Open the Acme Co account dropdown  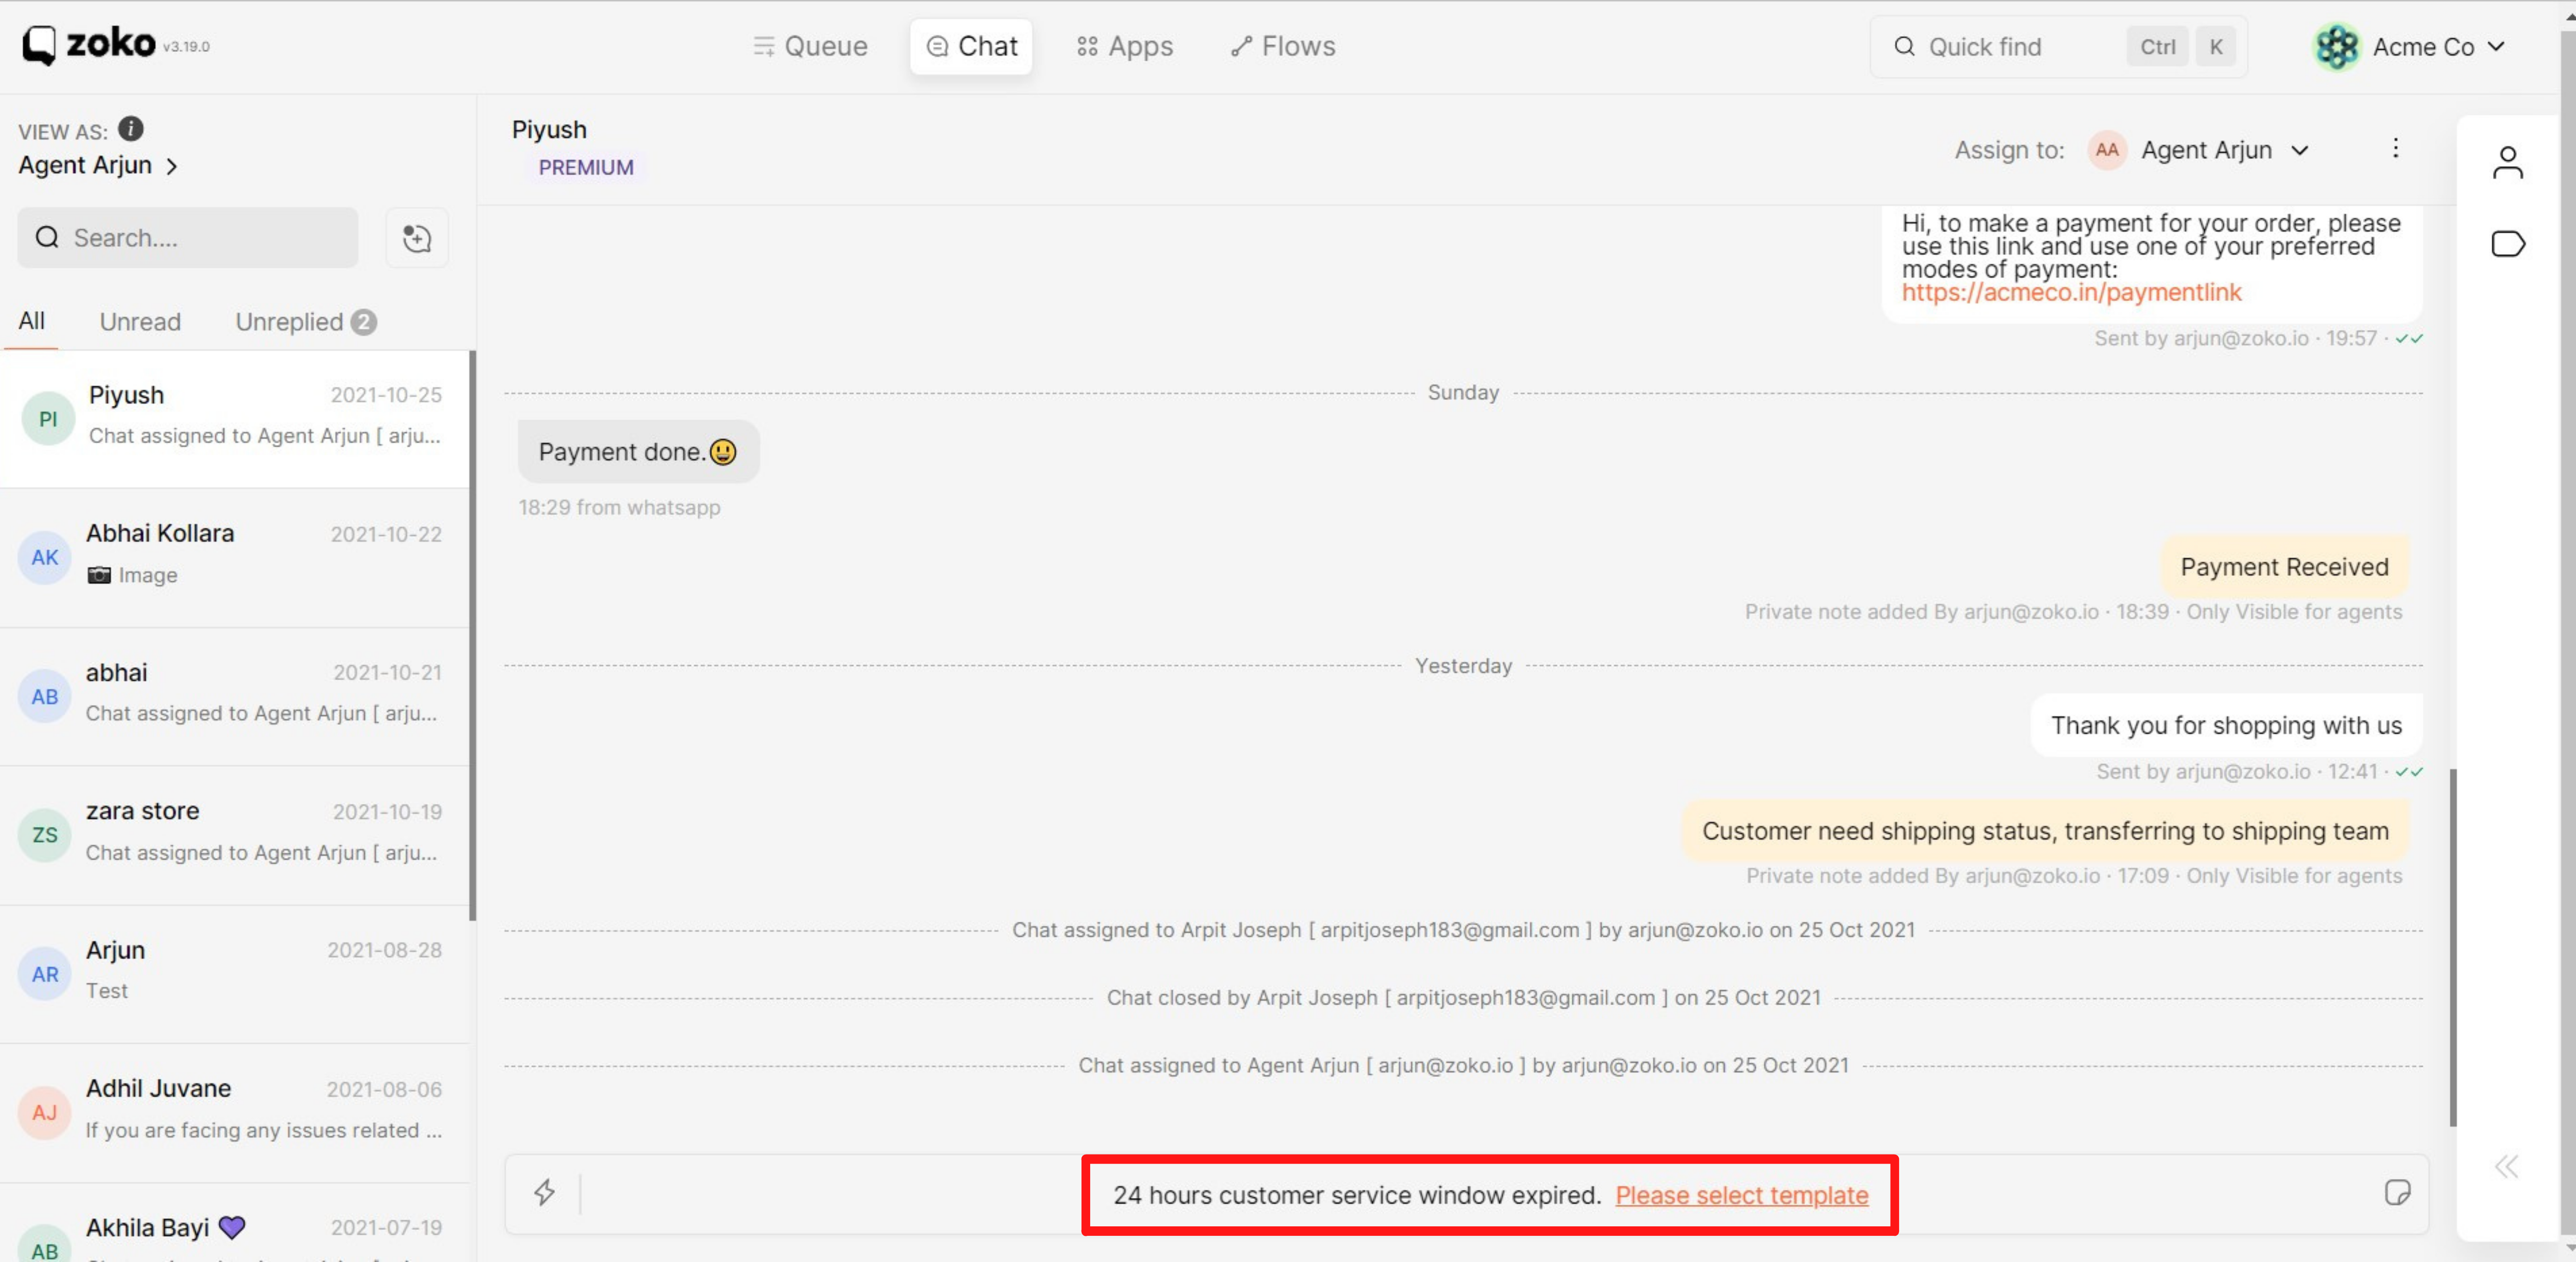2410,47
